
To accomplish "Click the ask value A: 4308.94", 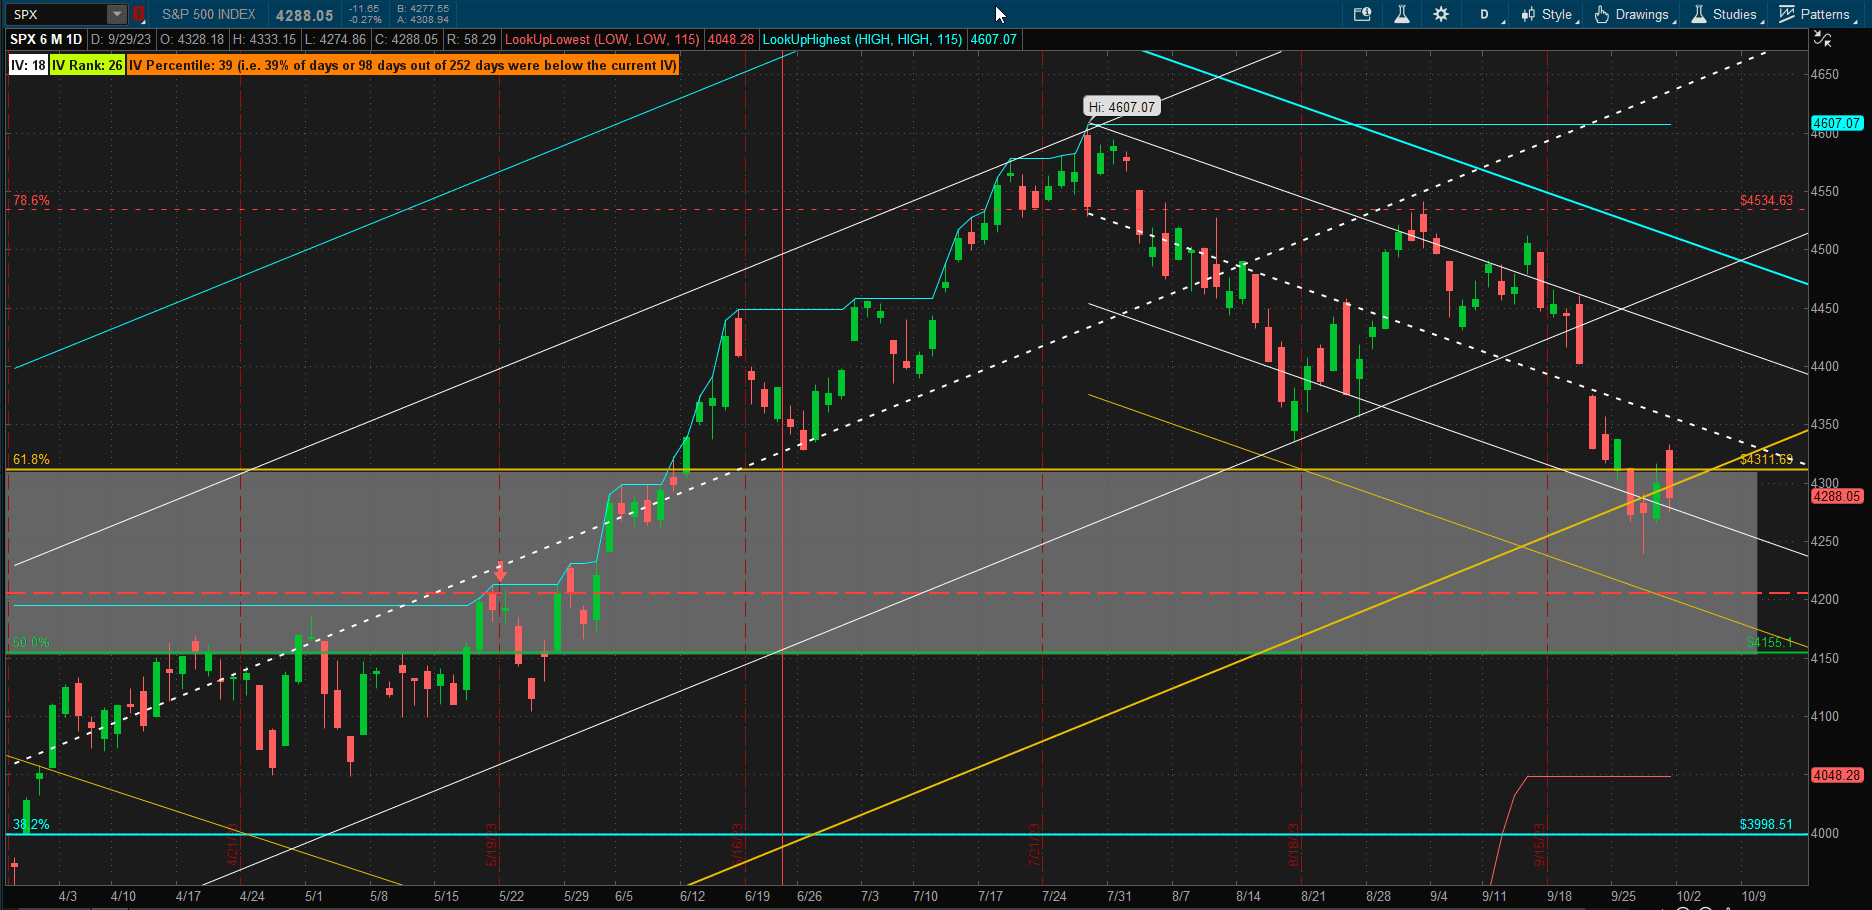I will click(x=423, y=20).
